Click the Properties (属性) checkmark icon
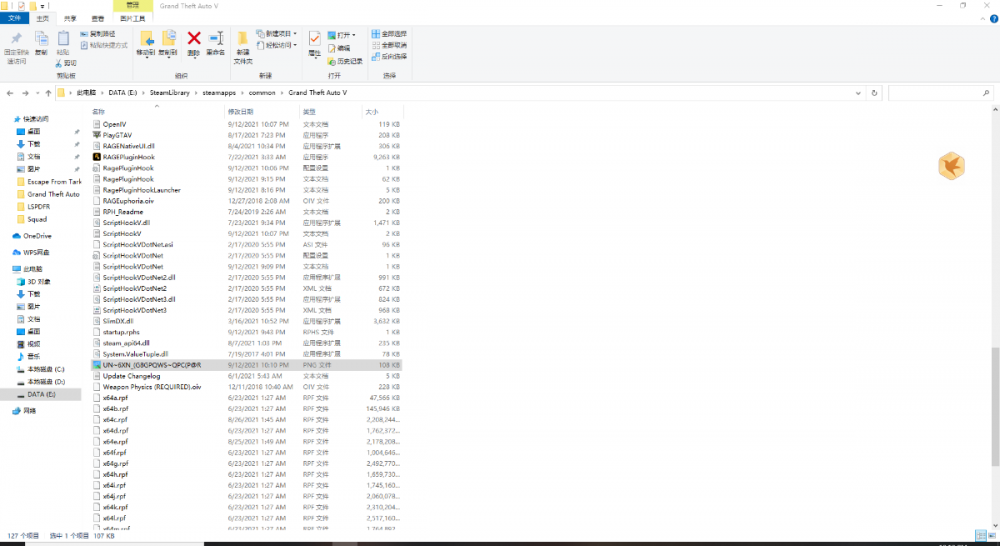 point(314,39)
